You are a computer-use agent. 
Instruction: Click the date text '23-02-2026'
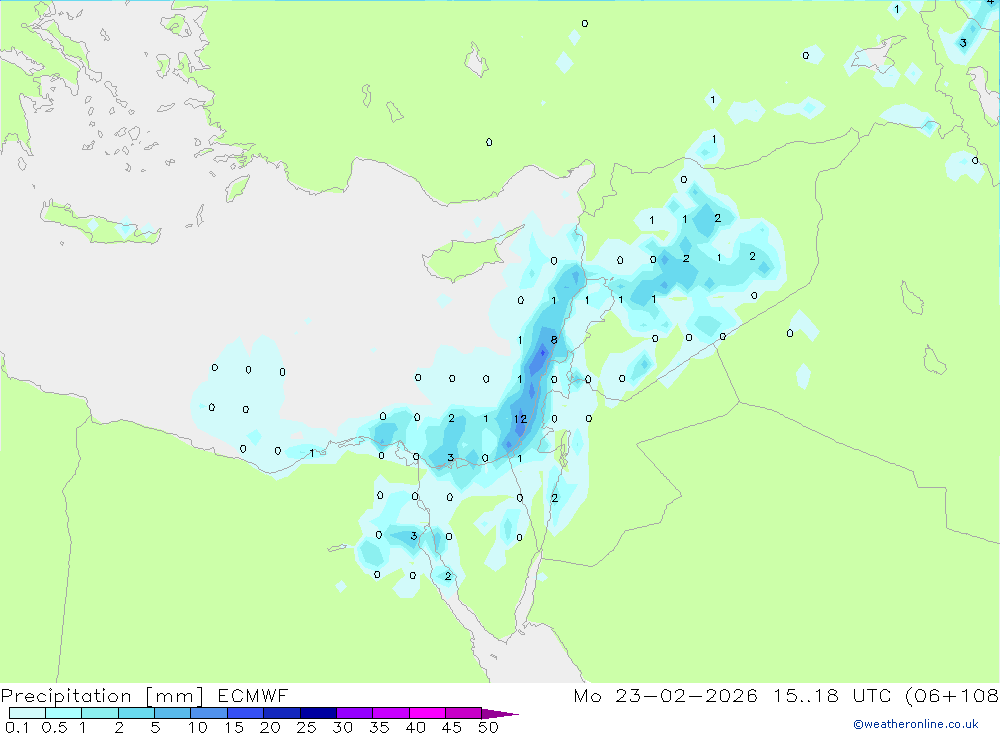687,695
